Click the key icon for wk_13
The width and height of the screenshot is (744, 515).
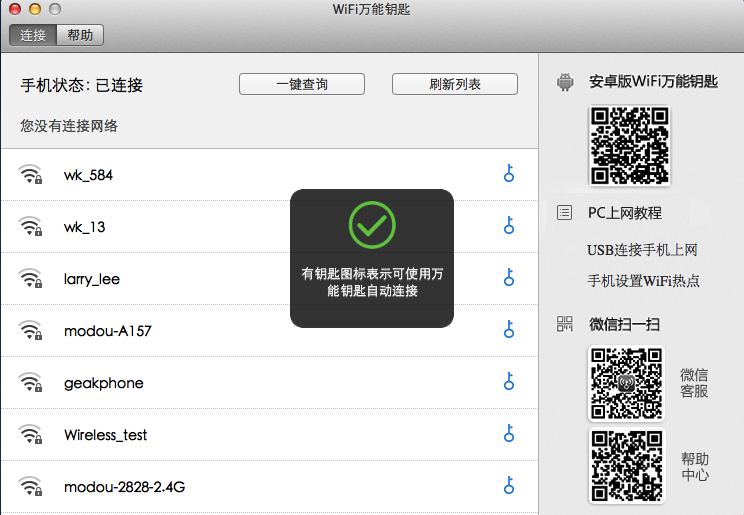(x=509, y=225)
